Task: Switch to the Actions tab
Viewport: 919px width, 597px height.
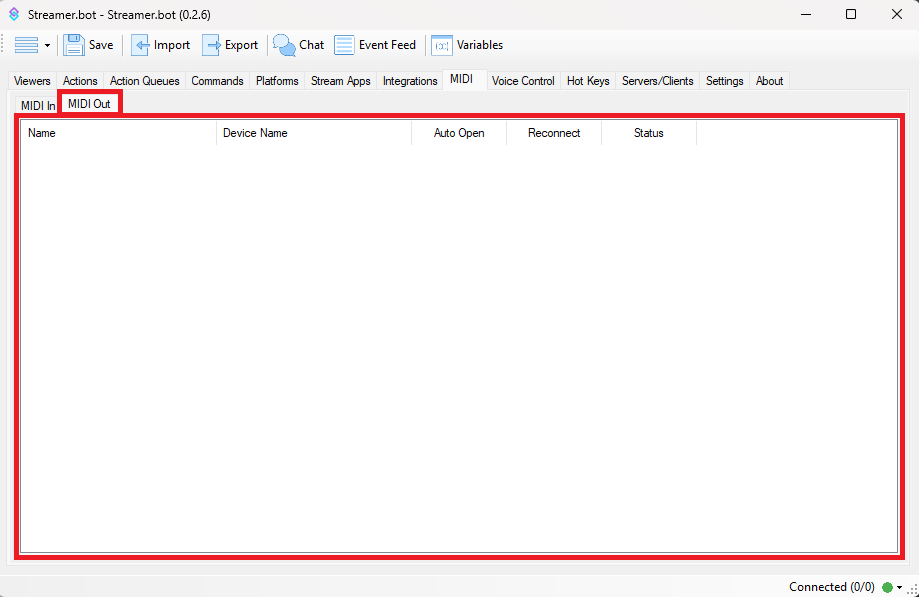Action: (x=80, y=81)
